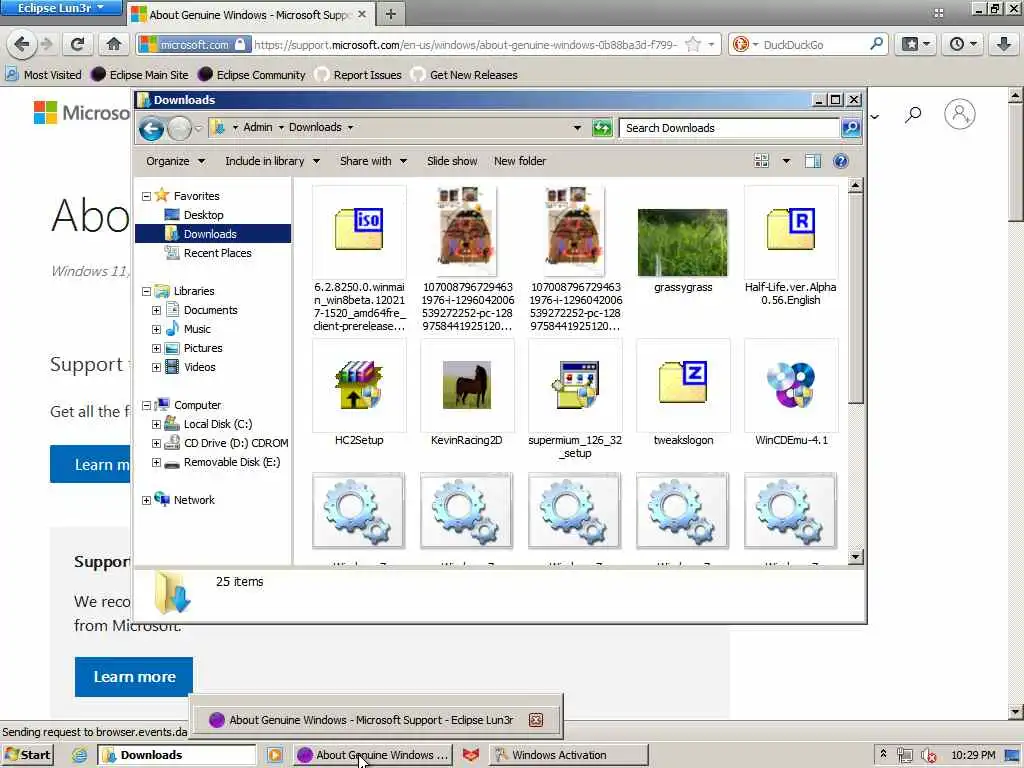Open the bookmarks menu button in browser

[916, 44]
